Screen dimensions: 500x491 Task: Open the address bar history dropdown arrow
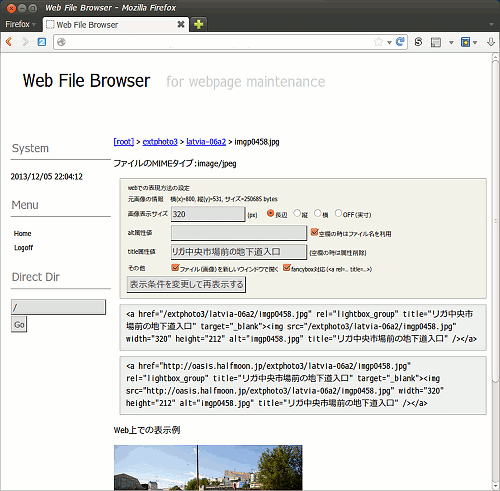point(389,42)
